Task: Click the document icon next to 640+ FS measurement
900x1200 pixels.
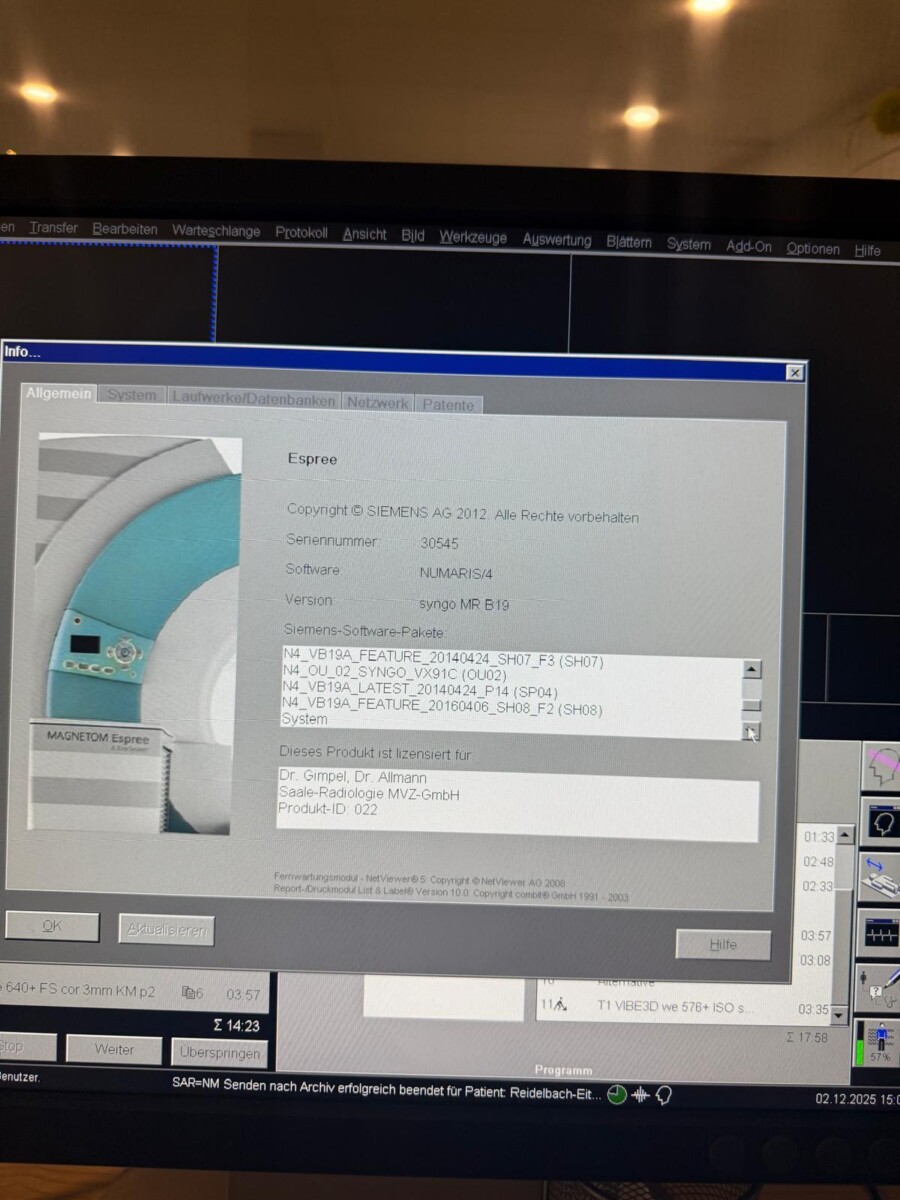Action: tap(190, 990)
